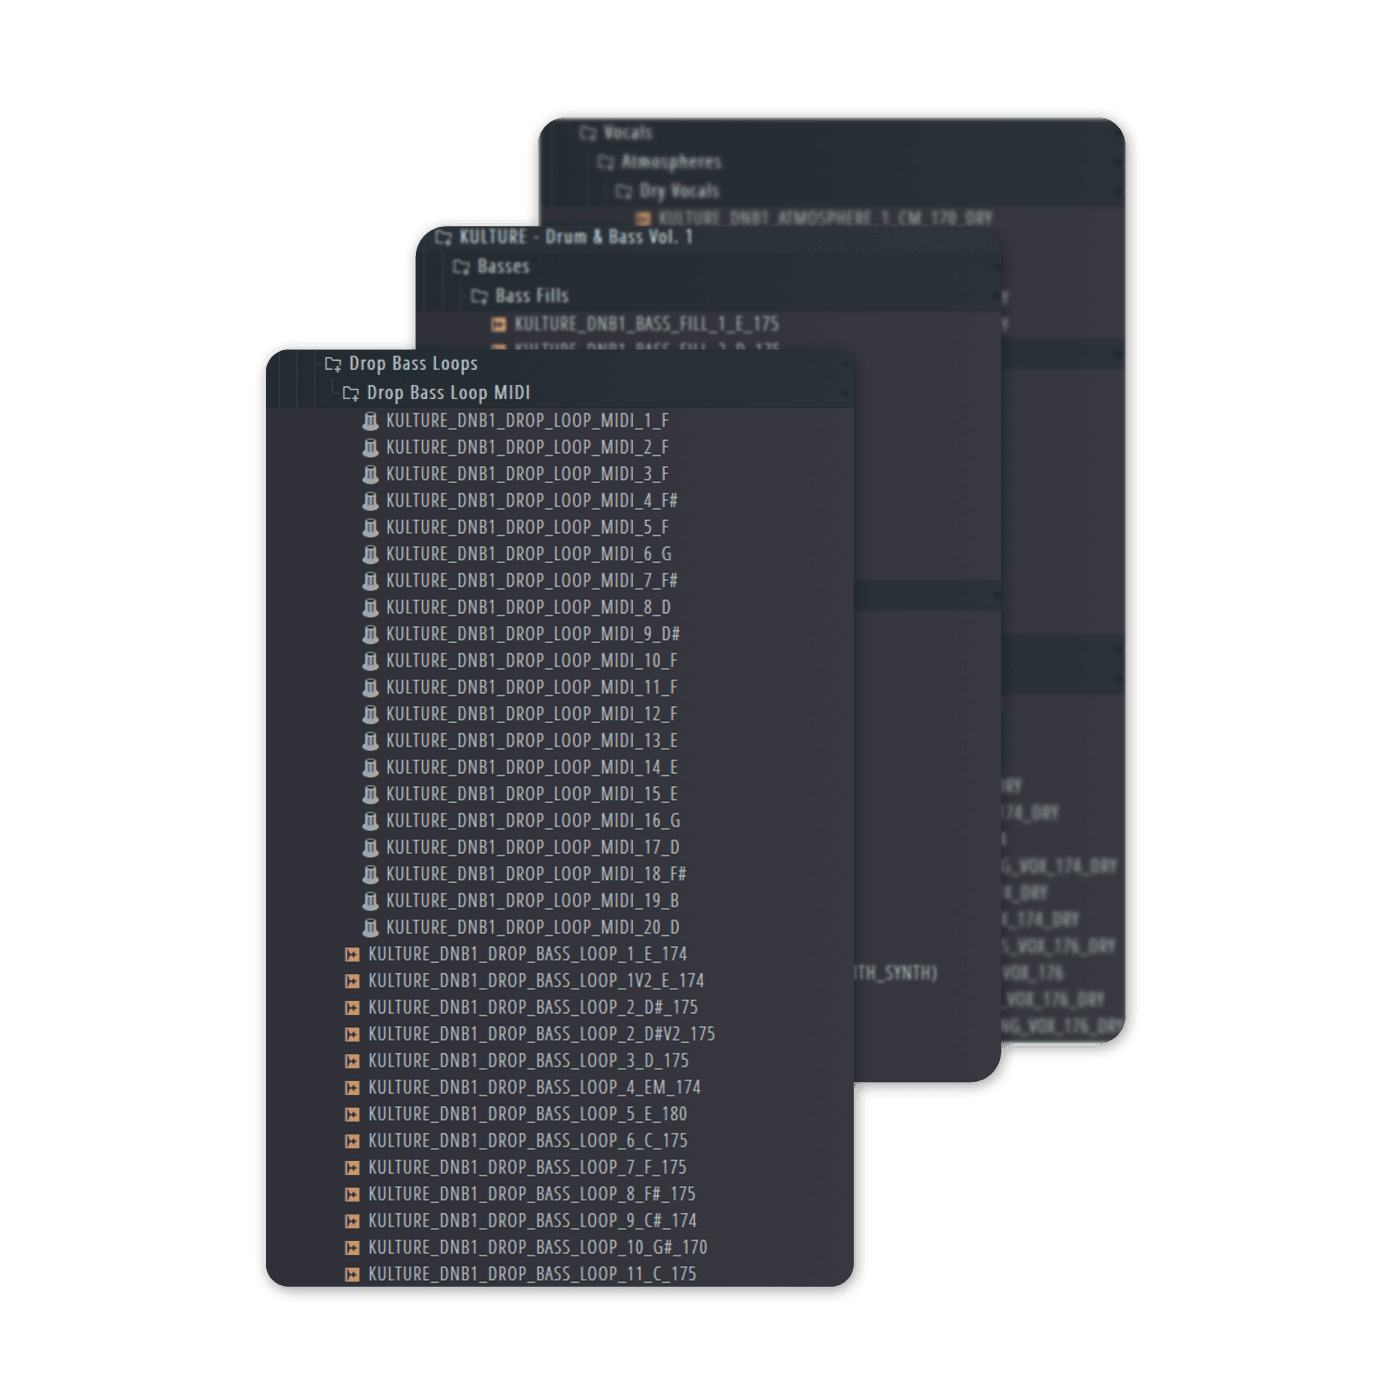Select KULTURE_DNB1_DROP_BASS_LOOP_1V2_E_174 sample

tap(535, 981)
